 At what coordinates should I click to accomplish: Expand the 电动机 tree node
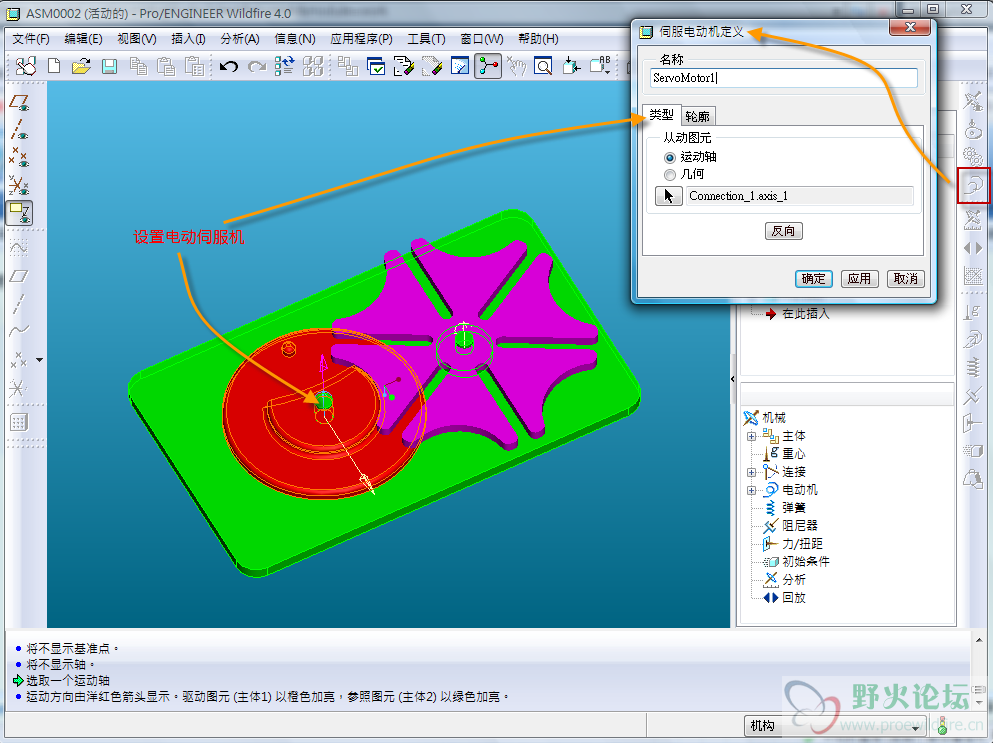pyautogui.click(x=751, y=490)
